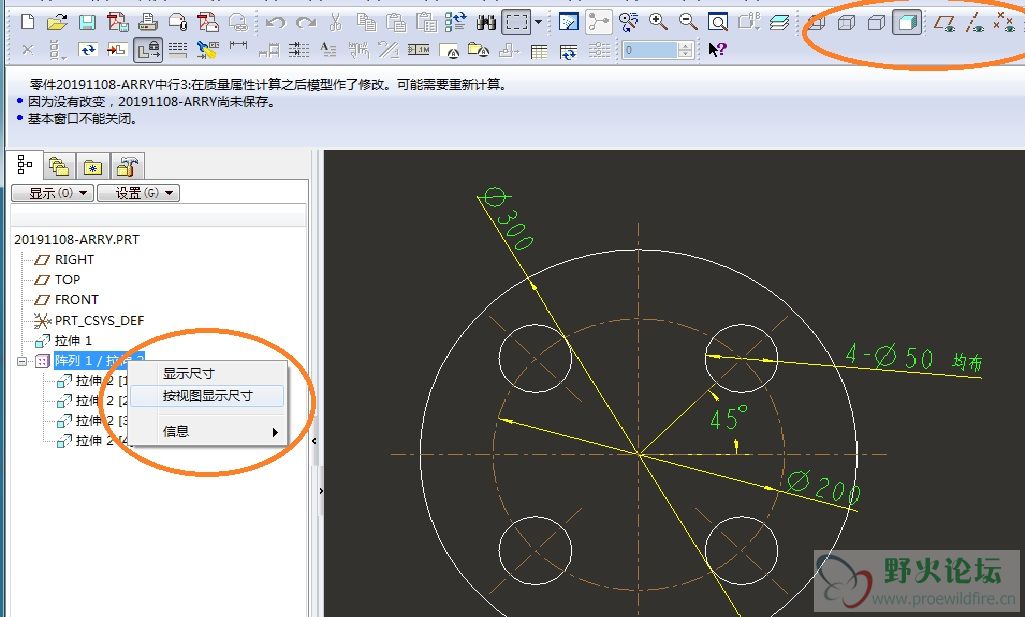This screenshot has height=617, width=1025.
Task: Click the What's This help pointer icon
Action: (x=717, y=49)
